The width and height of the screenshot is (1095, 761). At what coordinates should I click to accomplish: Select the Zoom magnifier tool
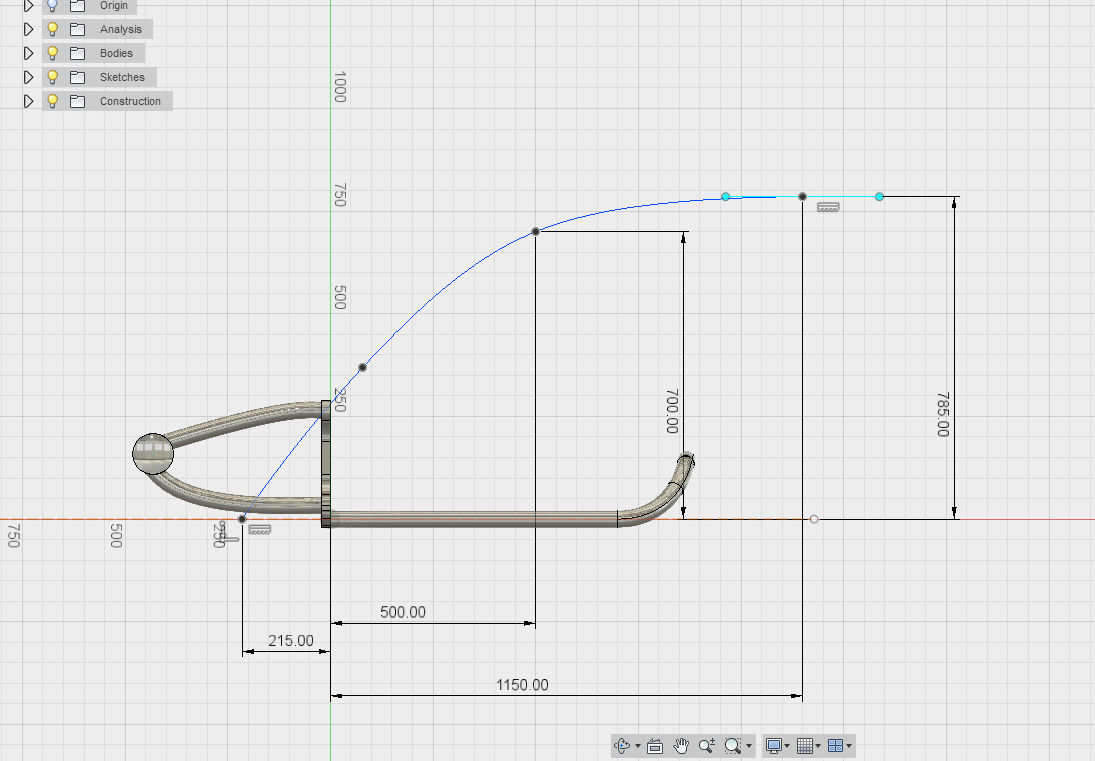pos(707,746)
